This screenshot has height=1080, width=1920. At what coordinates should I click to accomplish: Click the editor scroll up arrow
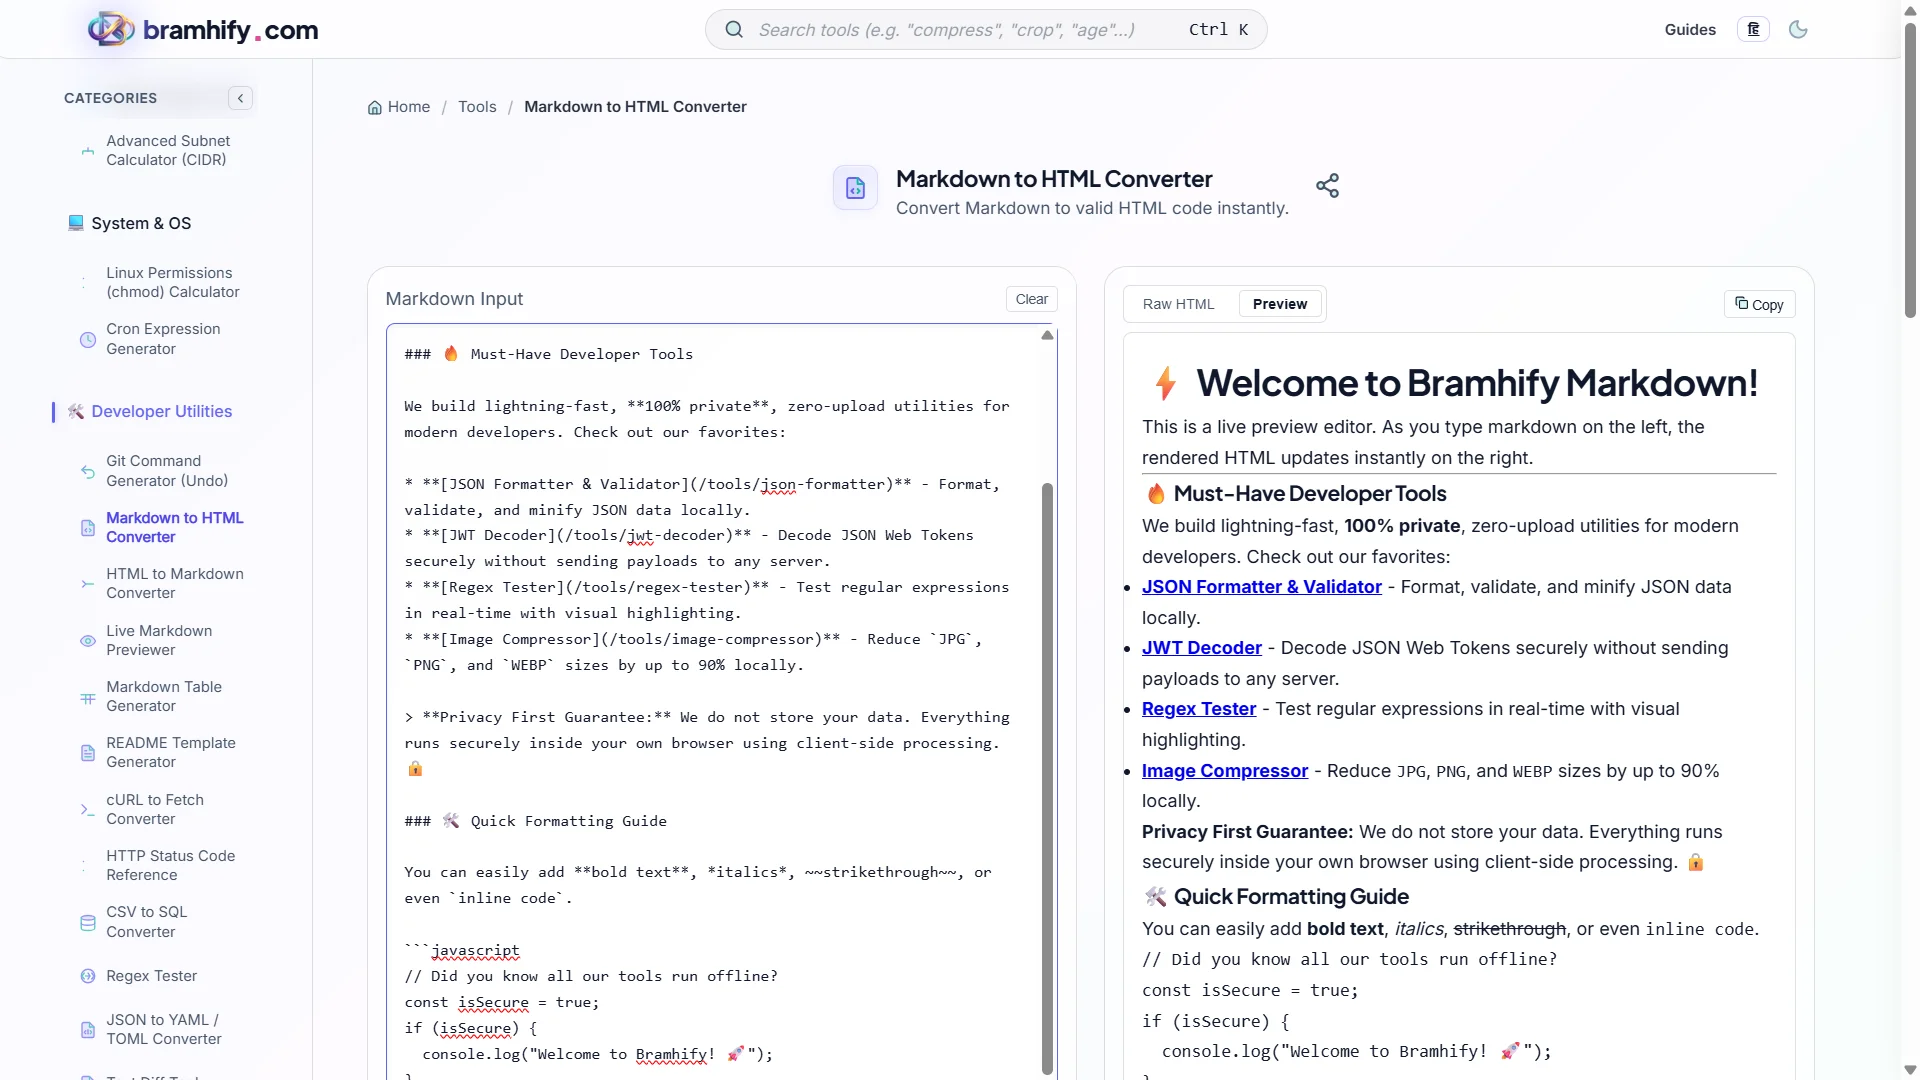pos(1047,336)
